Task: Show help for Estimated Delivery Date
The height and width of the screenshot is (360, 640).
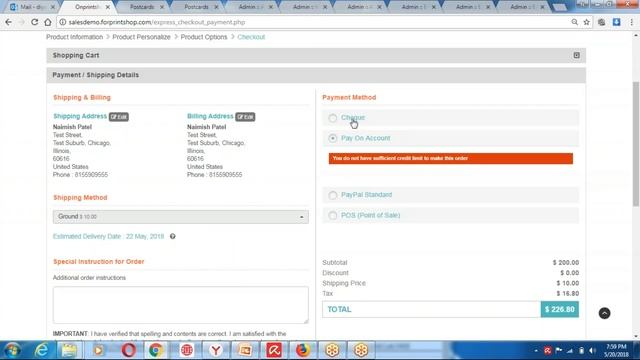Action: click(173, 236)
